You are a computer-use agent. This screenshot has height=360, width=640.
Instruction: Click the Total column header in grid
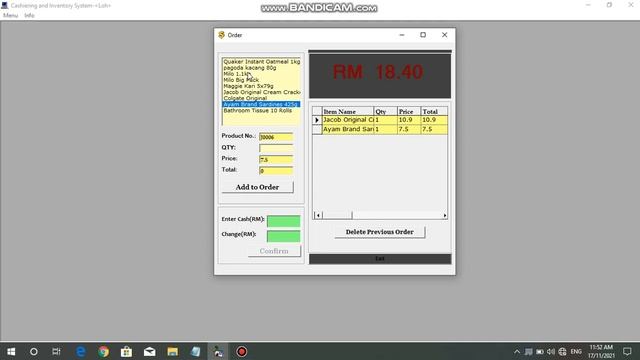coord(434,111)
